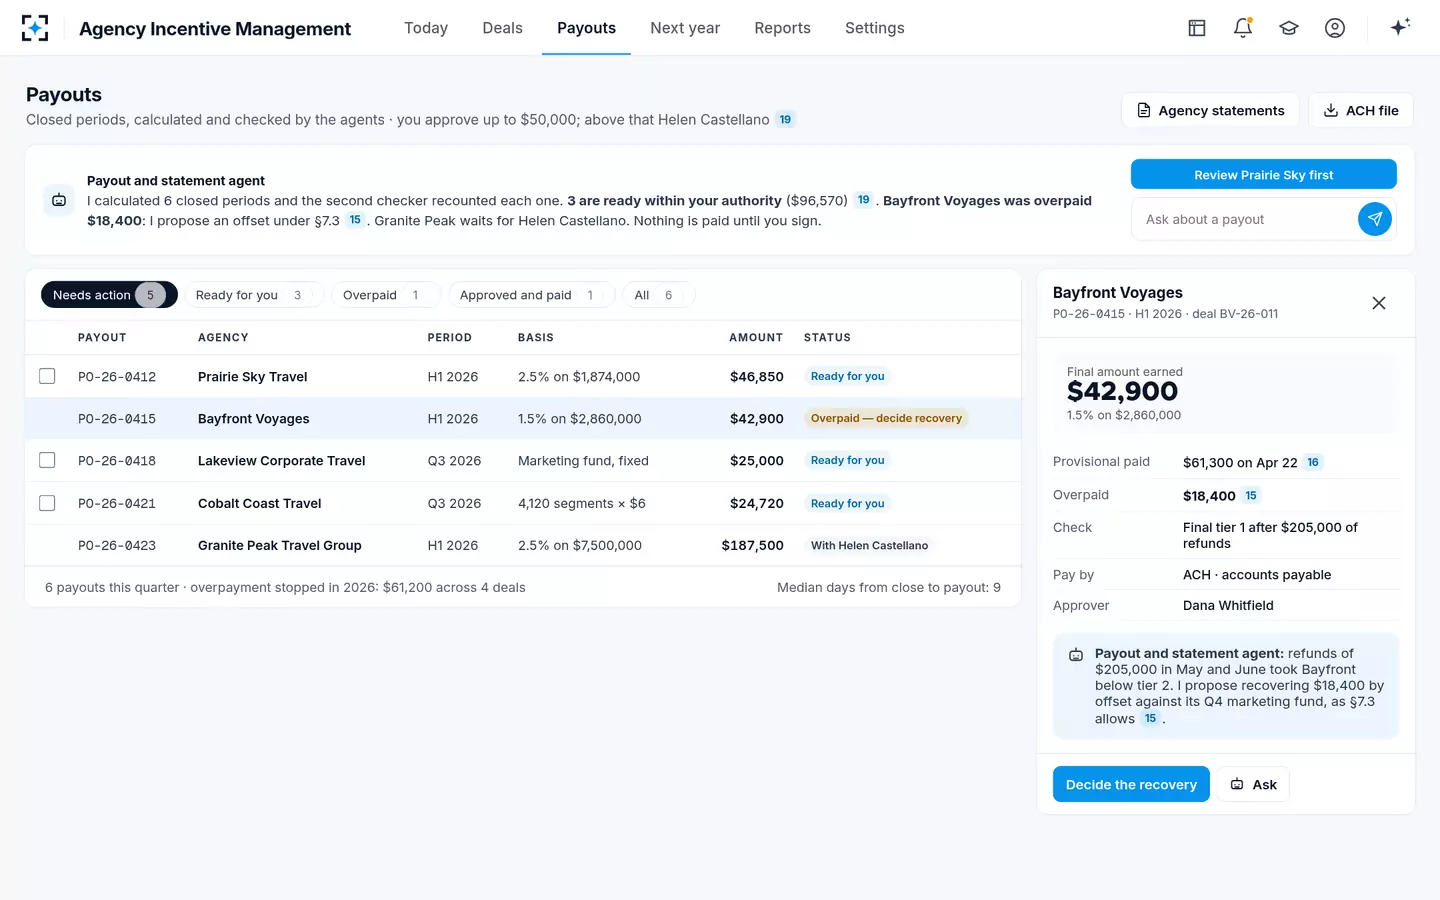Open the Settings tab

point(875,28)
